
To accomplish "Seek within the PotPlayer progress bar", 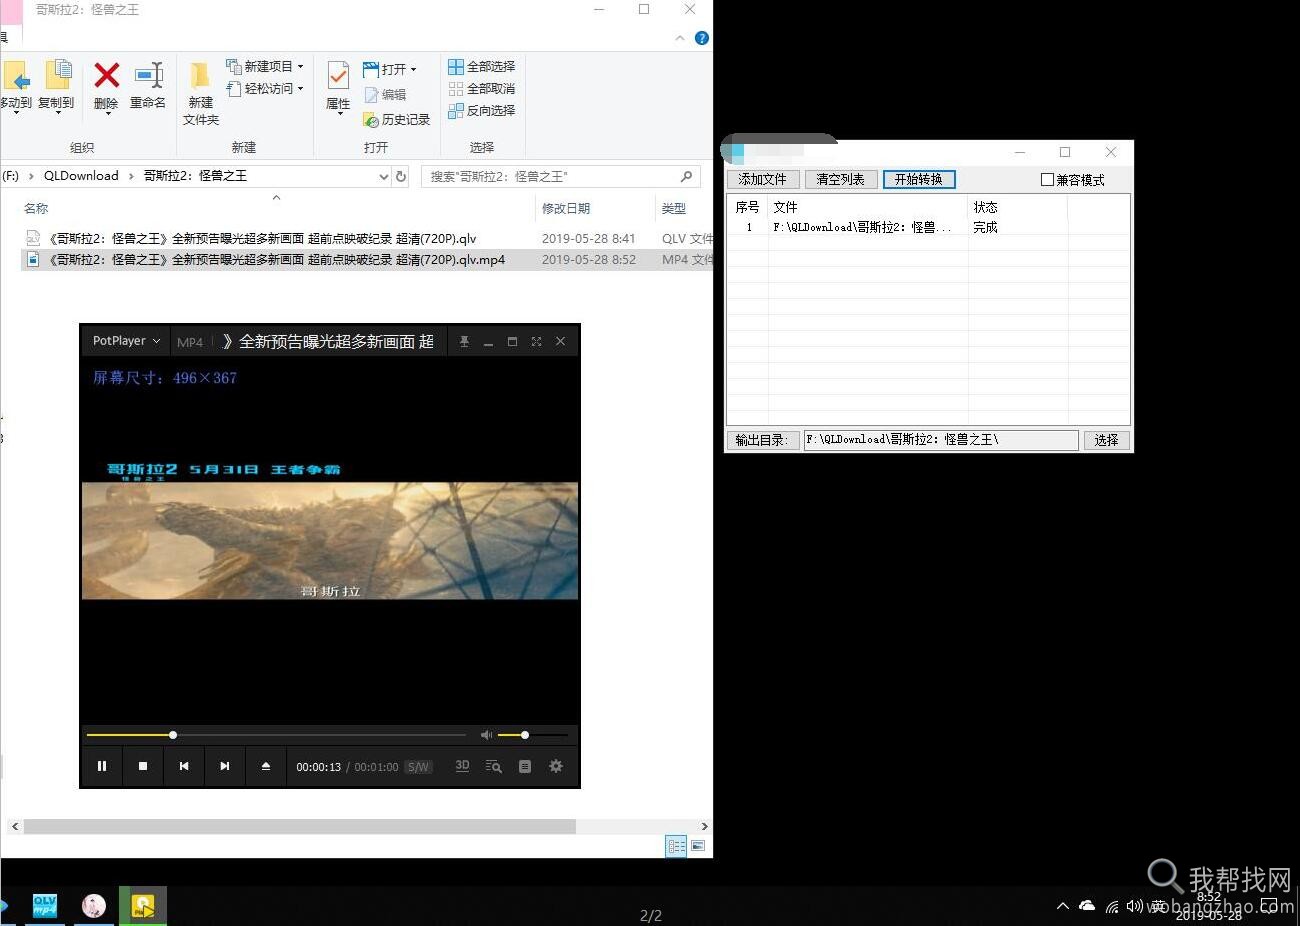I will (x=276, y=735).
